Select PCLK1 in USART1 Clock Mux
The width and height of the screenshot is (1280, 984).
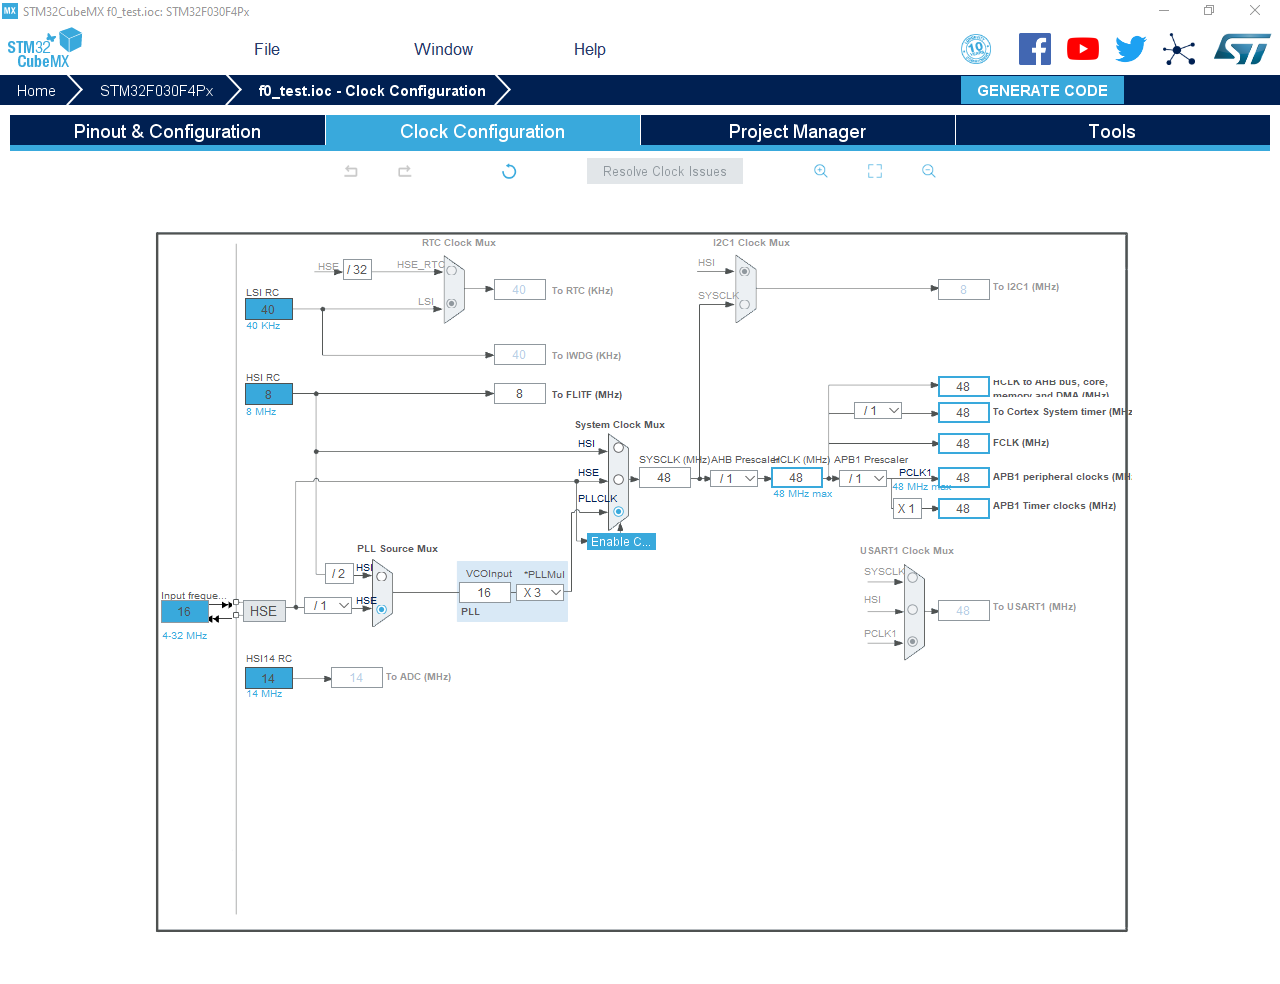[912, 641]
